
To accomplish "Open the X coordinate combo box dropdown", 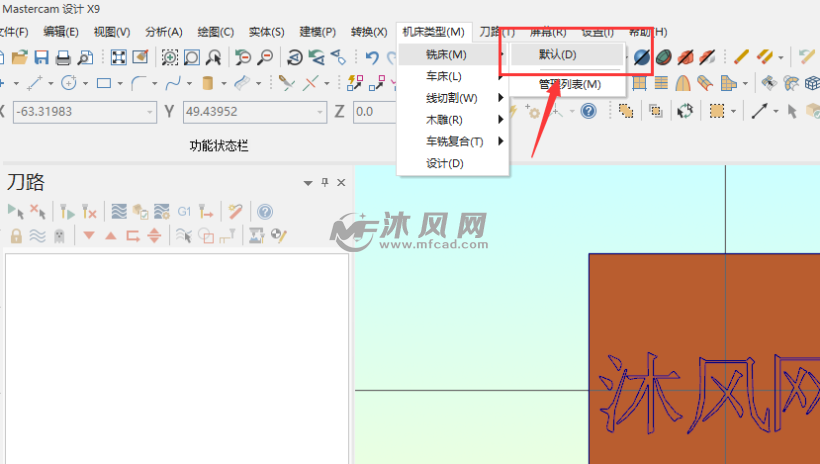I will pyautogui.click(x=150, y=112).
